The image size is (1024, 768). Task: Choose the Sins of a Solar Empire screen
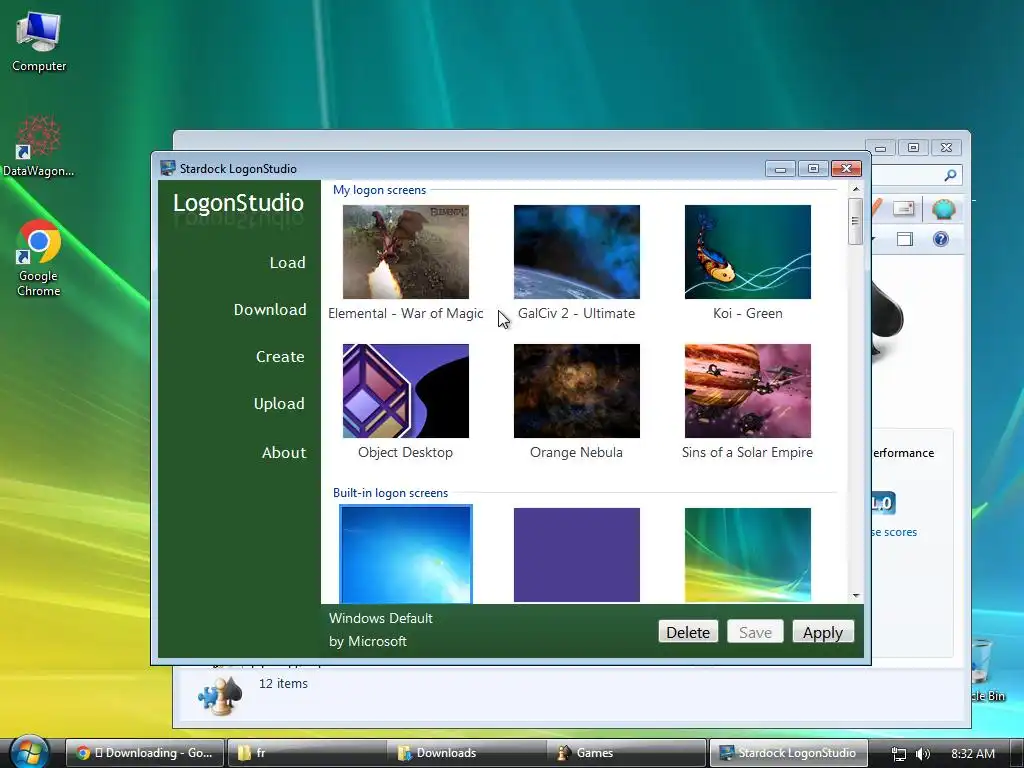click(x=748, y=391)
